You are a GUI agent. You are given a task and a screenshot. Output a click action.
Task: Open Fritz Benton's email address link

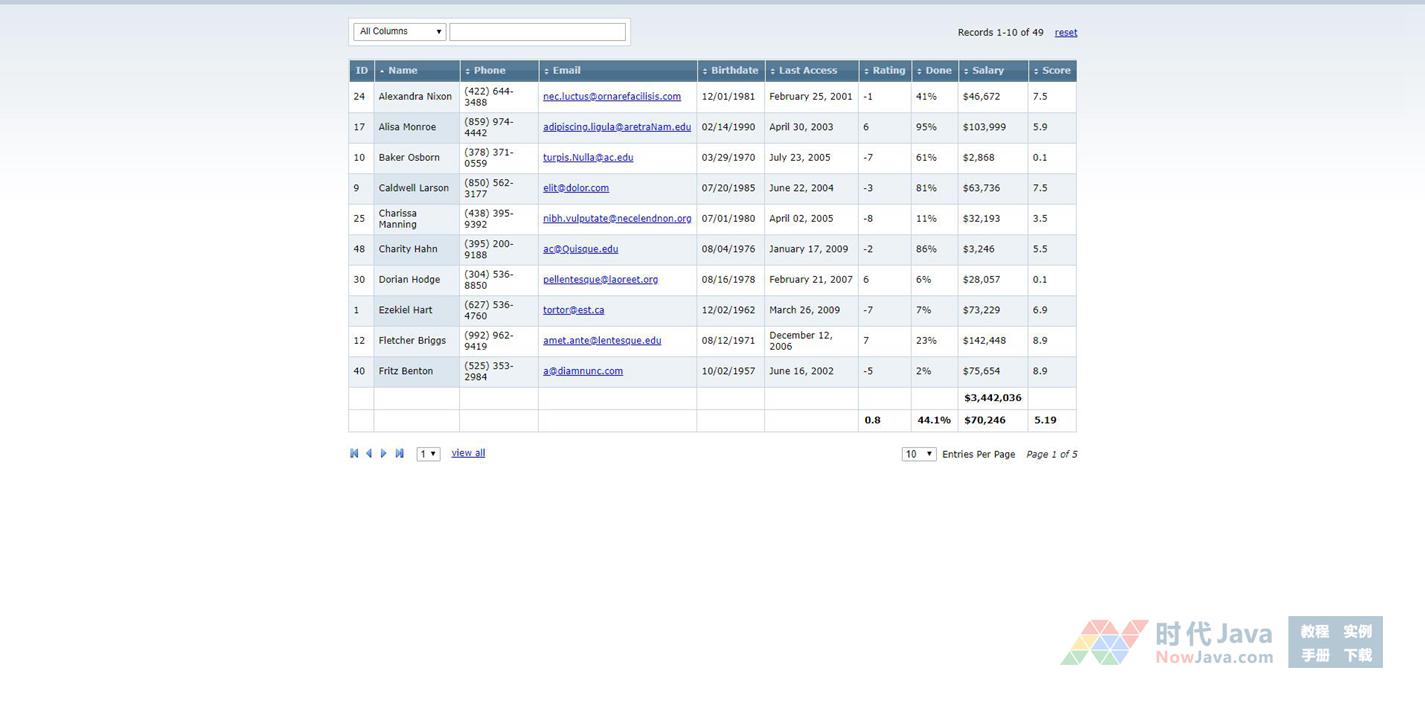(x=582, y=371)
